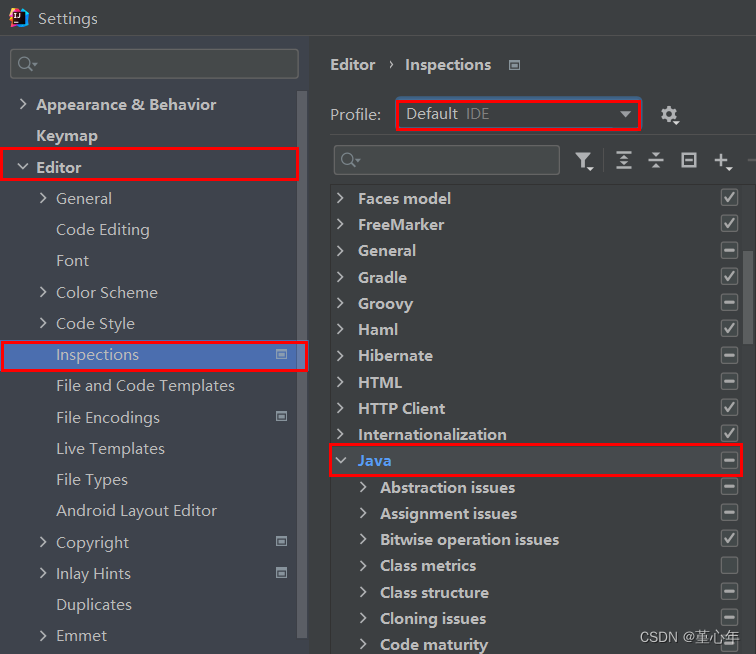Collapse the Java inspections group

(341, 460)
